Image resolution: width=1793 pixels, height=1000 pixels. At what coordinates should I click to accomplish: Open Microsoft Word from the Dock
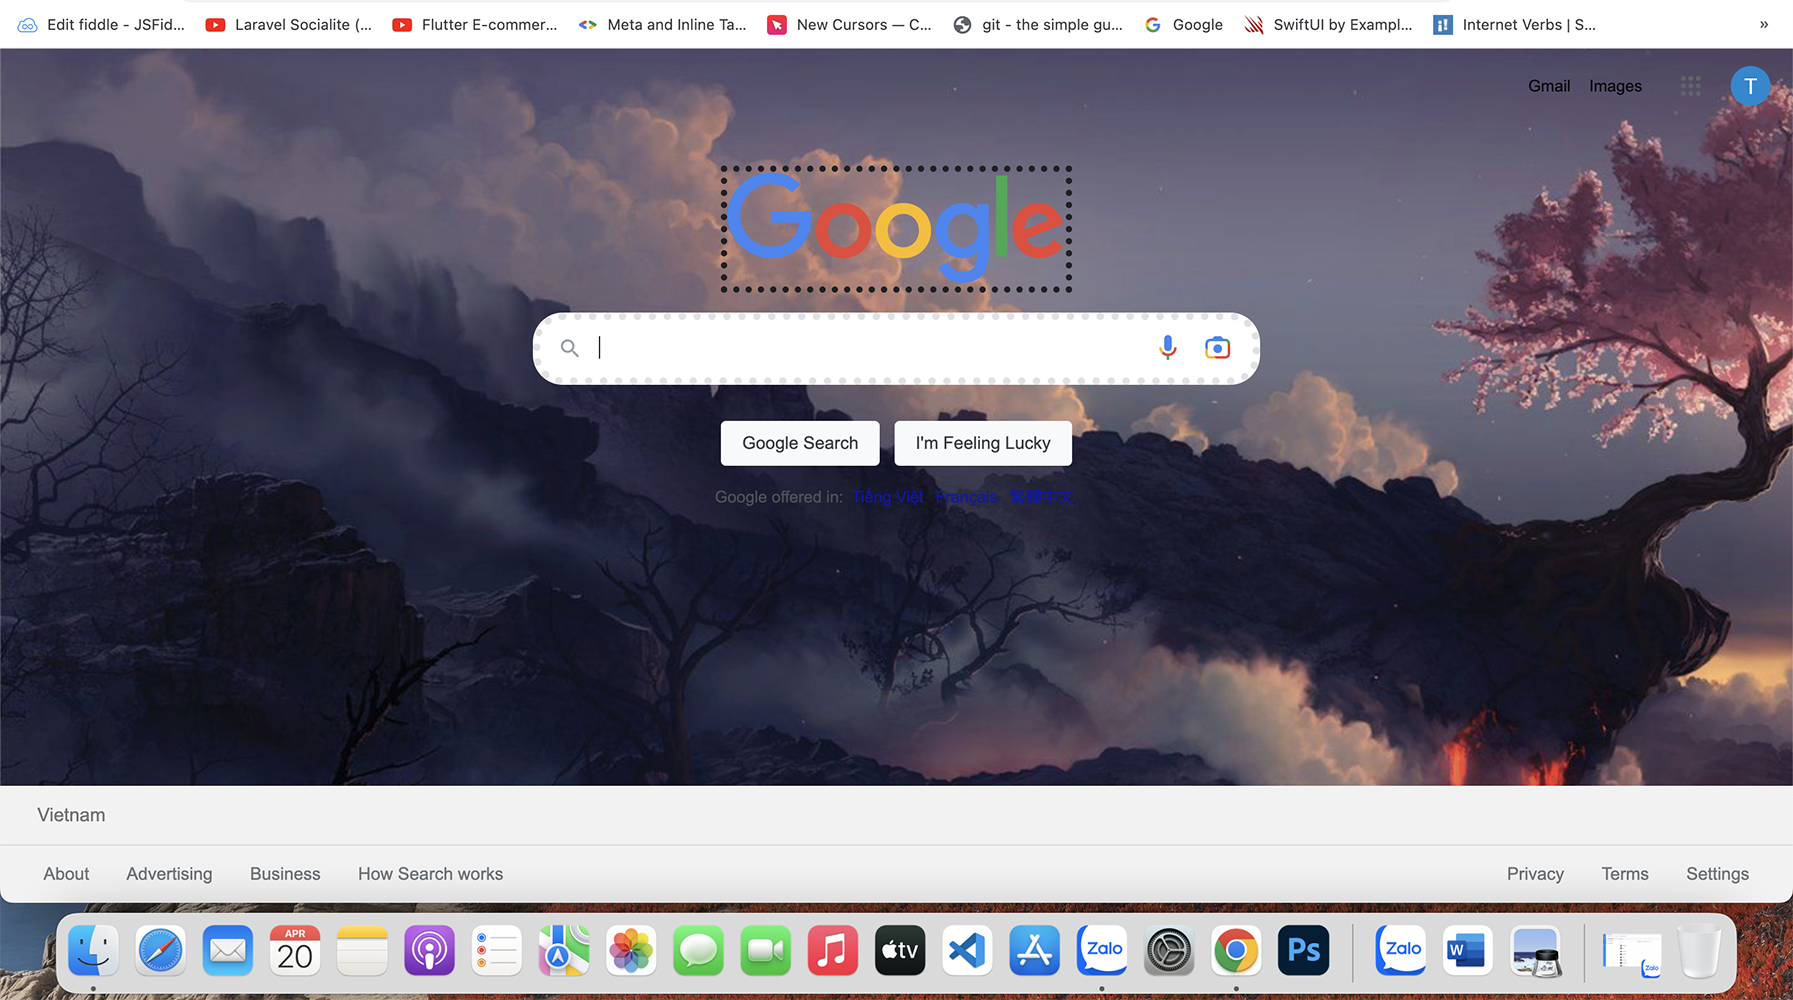(x=1467, y=950)
